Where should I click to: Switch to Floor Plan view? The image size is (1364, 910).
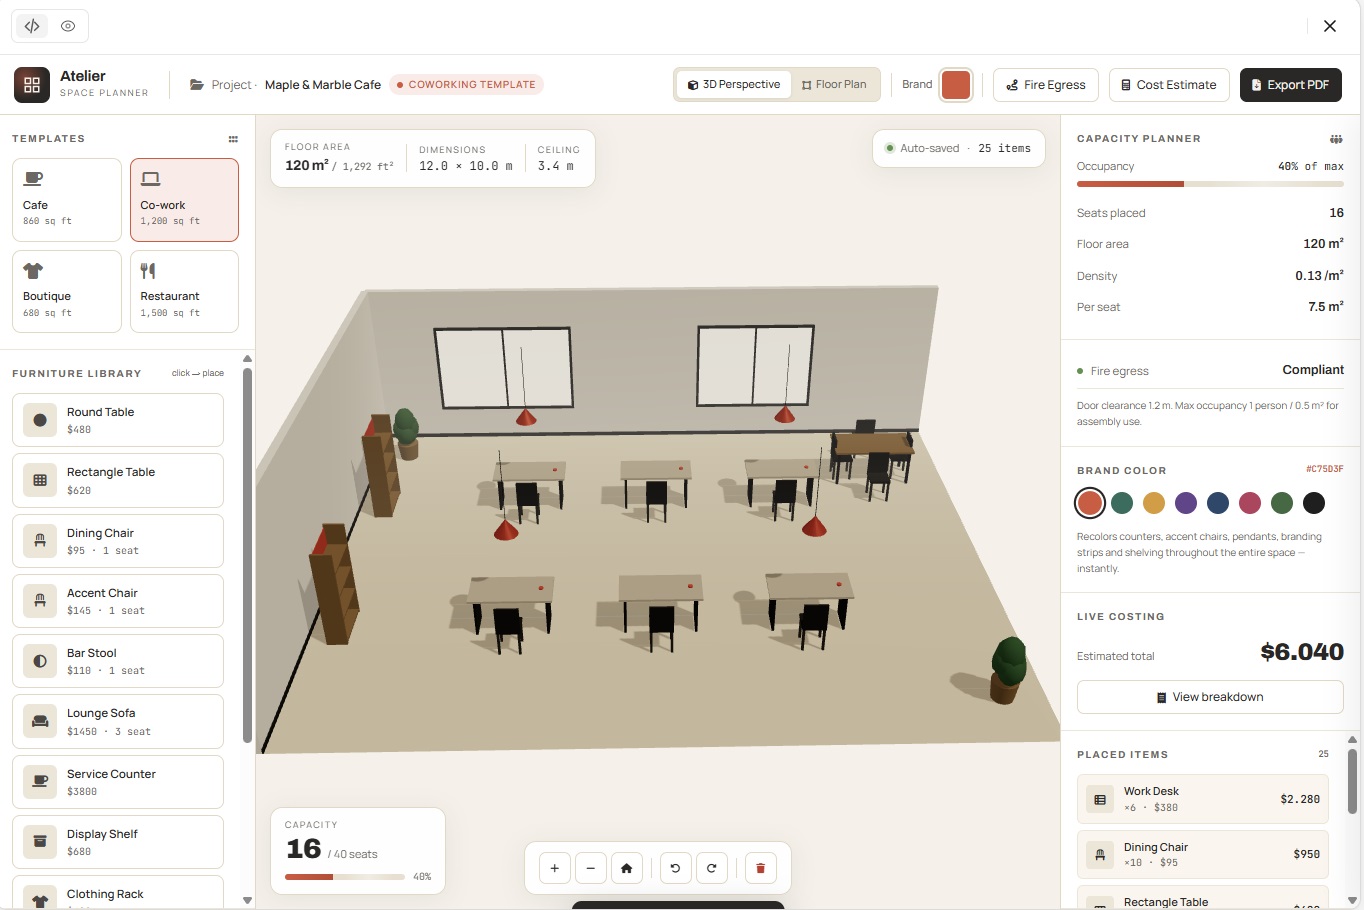(x=834, y=85)
